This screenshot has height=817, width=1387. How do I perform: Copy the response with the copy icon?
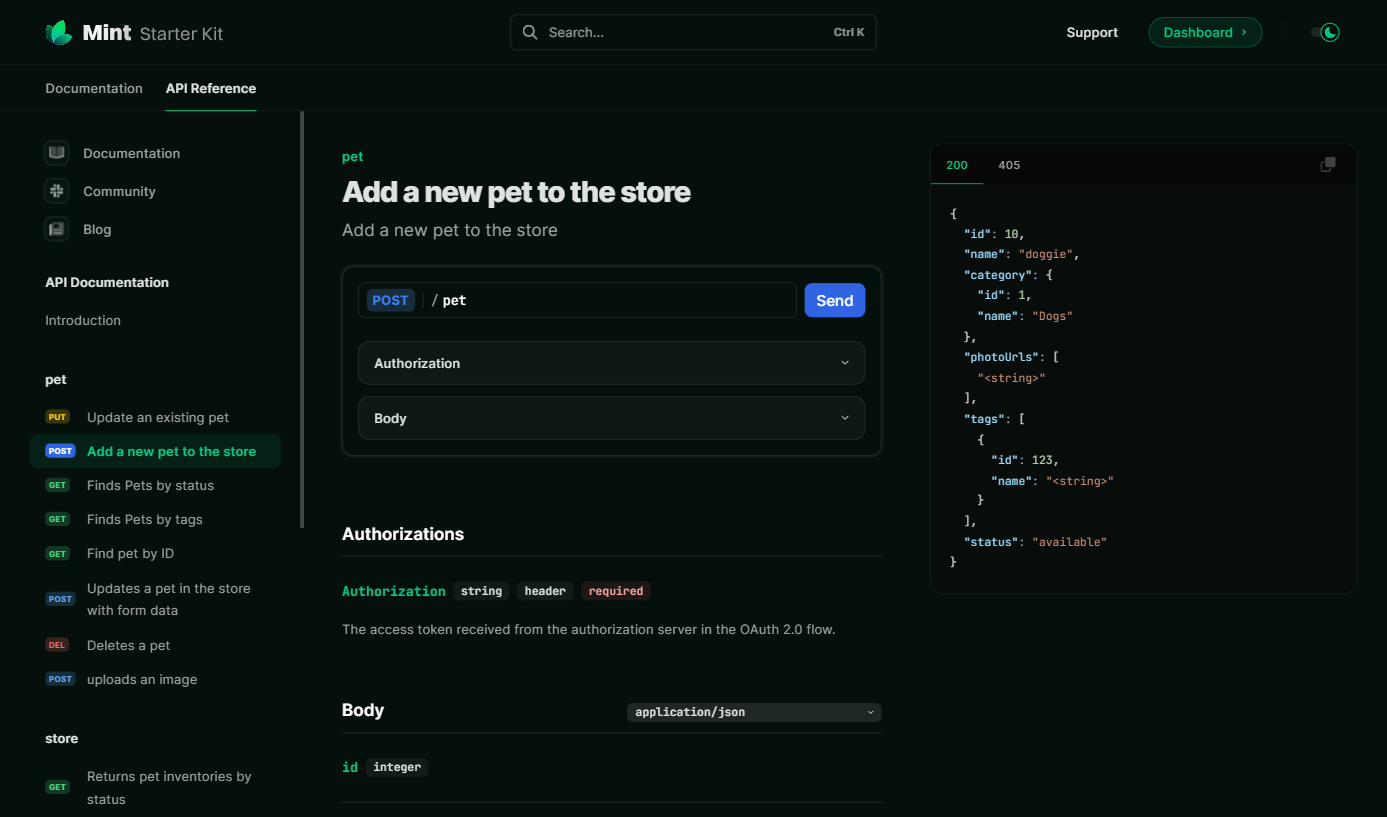(x=1328, y=164)
